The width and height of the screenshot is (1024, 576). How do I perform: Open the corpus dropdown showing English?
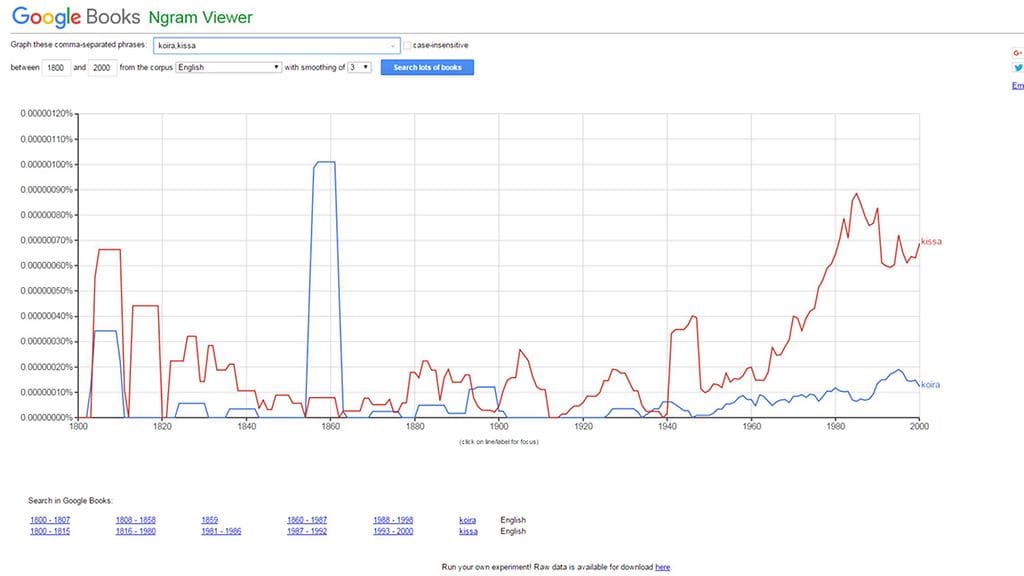(x=228, y=67)
